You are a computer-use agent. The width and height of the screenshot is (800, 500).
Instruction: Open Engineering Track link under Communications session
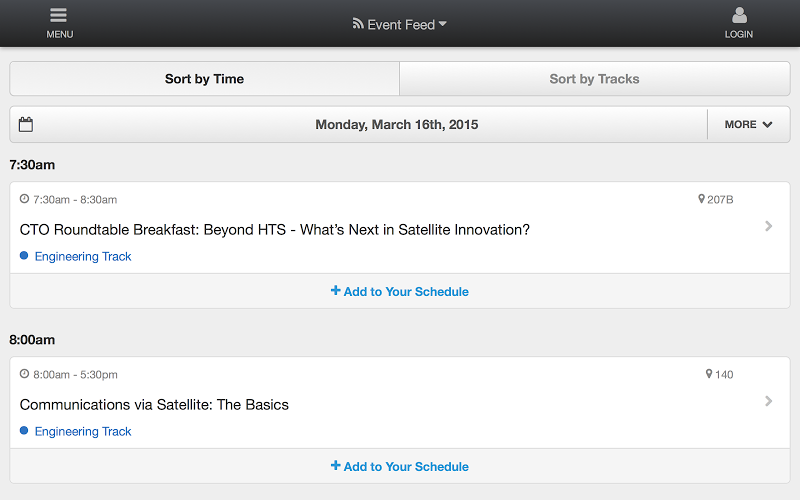(83, 431)
